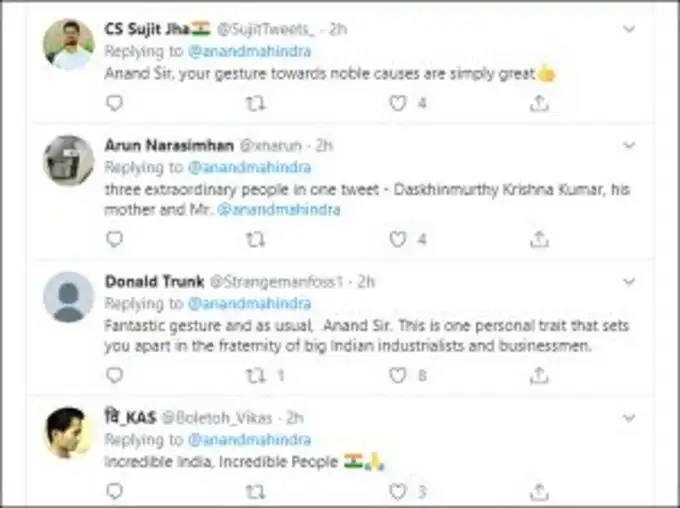Open the @anandmahindra mention in Arun's tweet text
The image size is (680, 508).
[279, 210]
